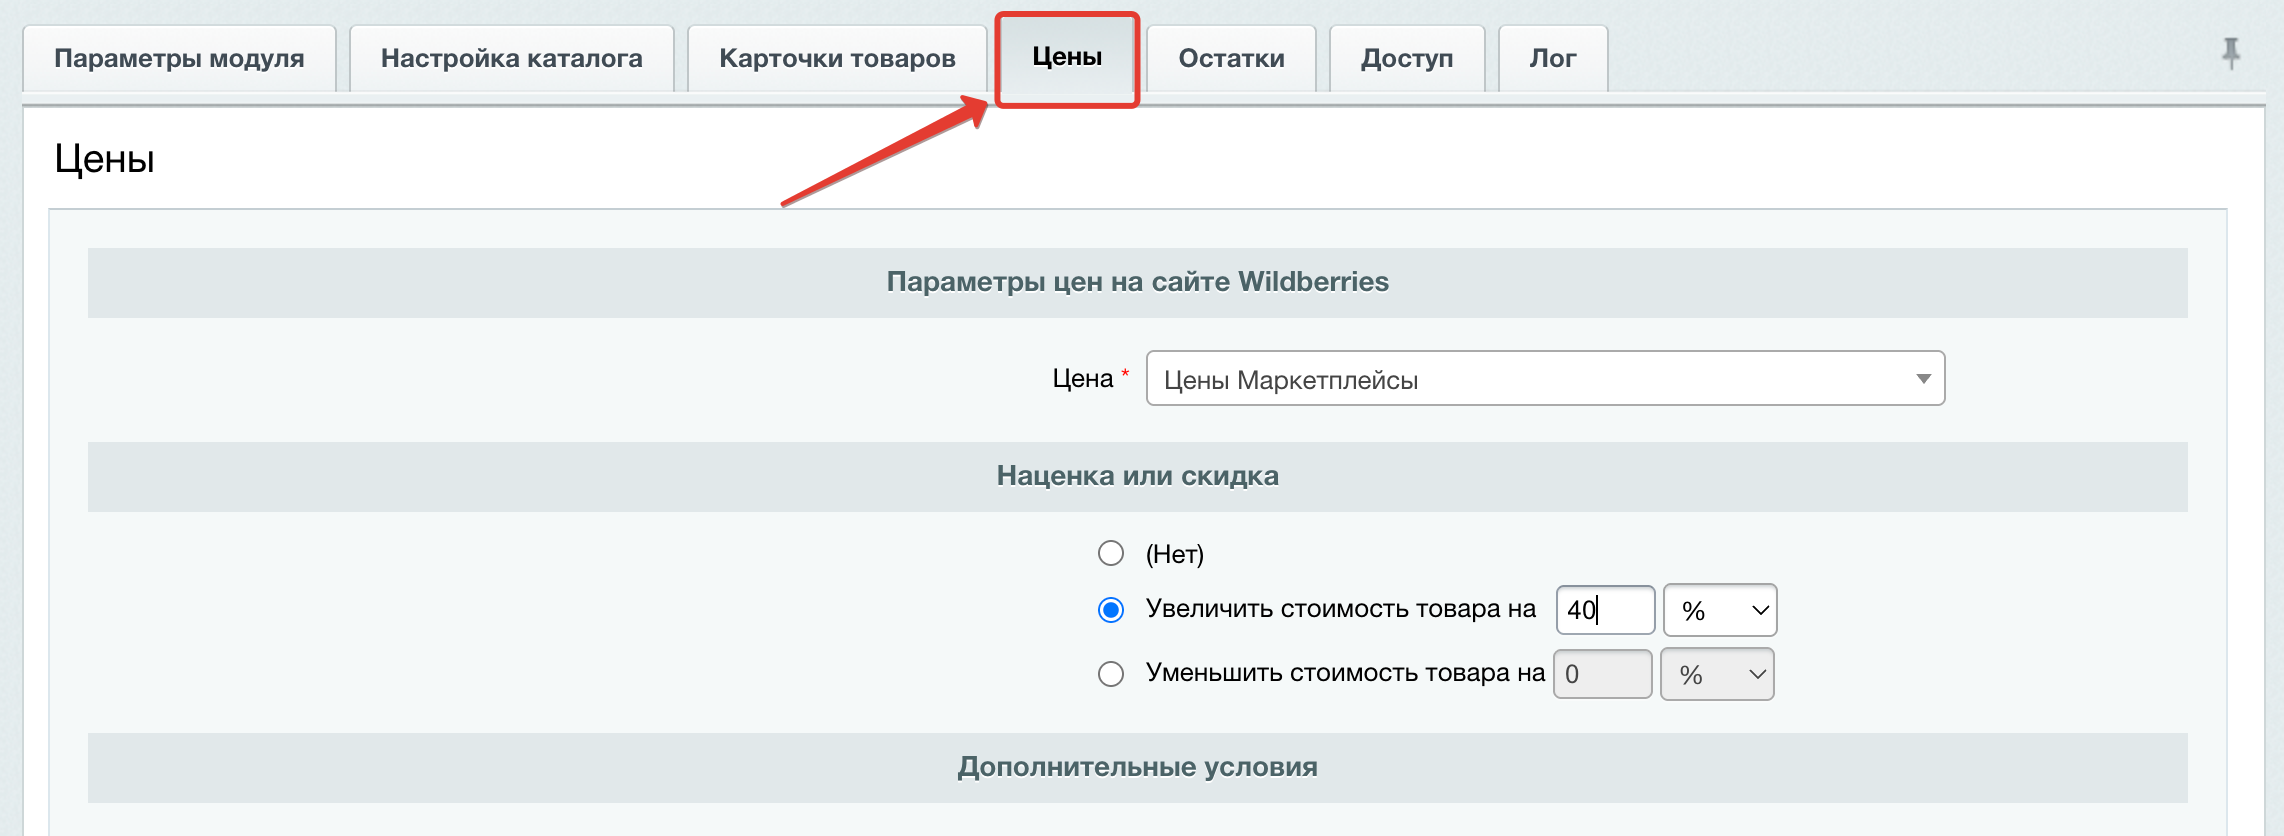Open the Параметры модуля tab
This screenshot has width=2284, height=836.
[179, 58]
